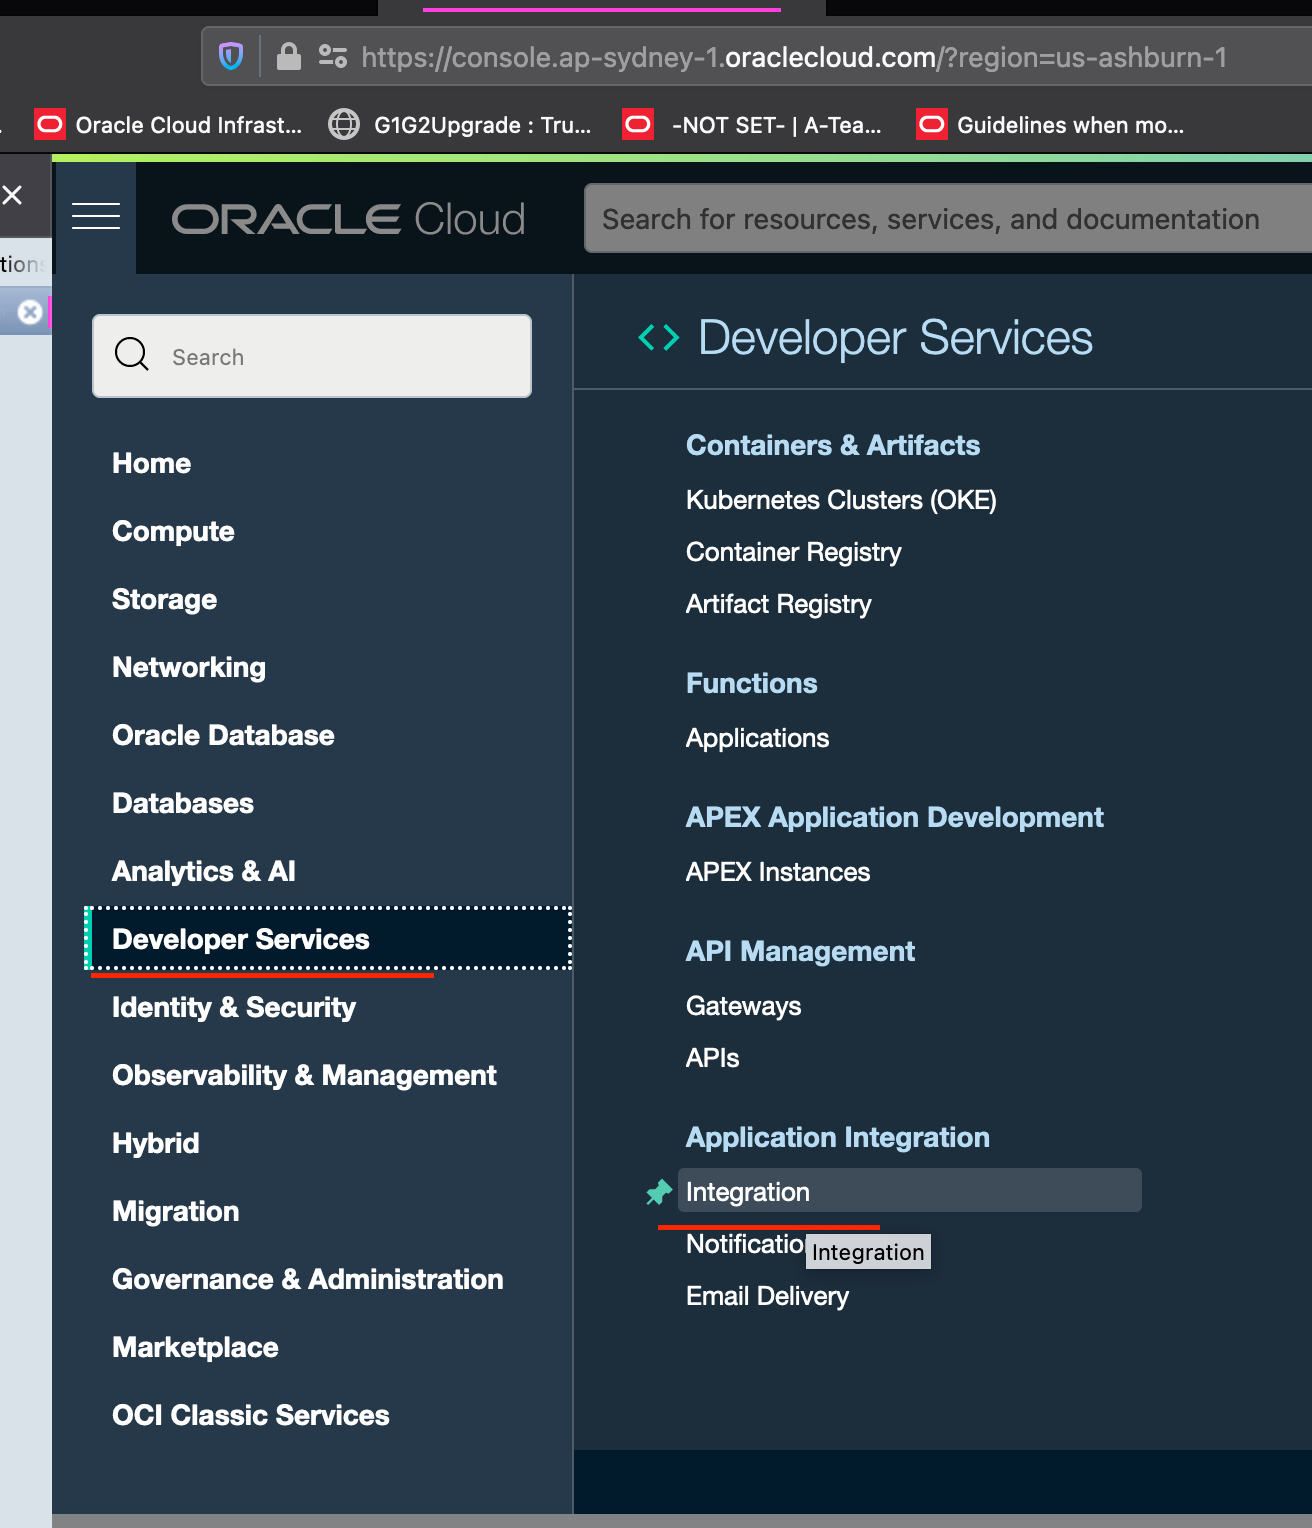The image size is (1312, 1528).
Task: Open the G1G2Upgrade bookmark
Action: pyautogui.click(x=460, y=125)
